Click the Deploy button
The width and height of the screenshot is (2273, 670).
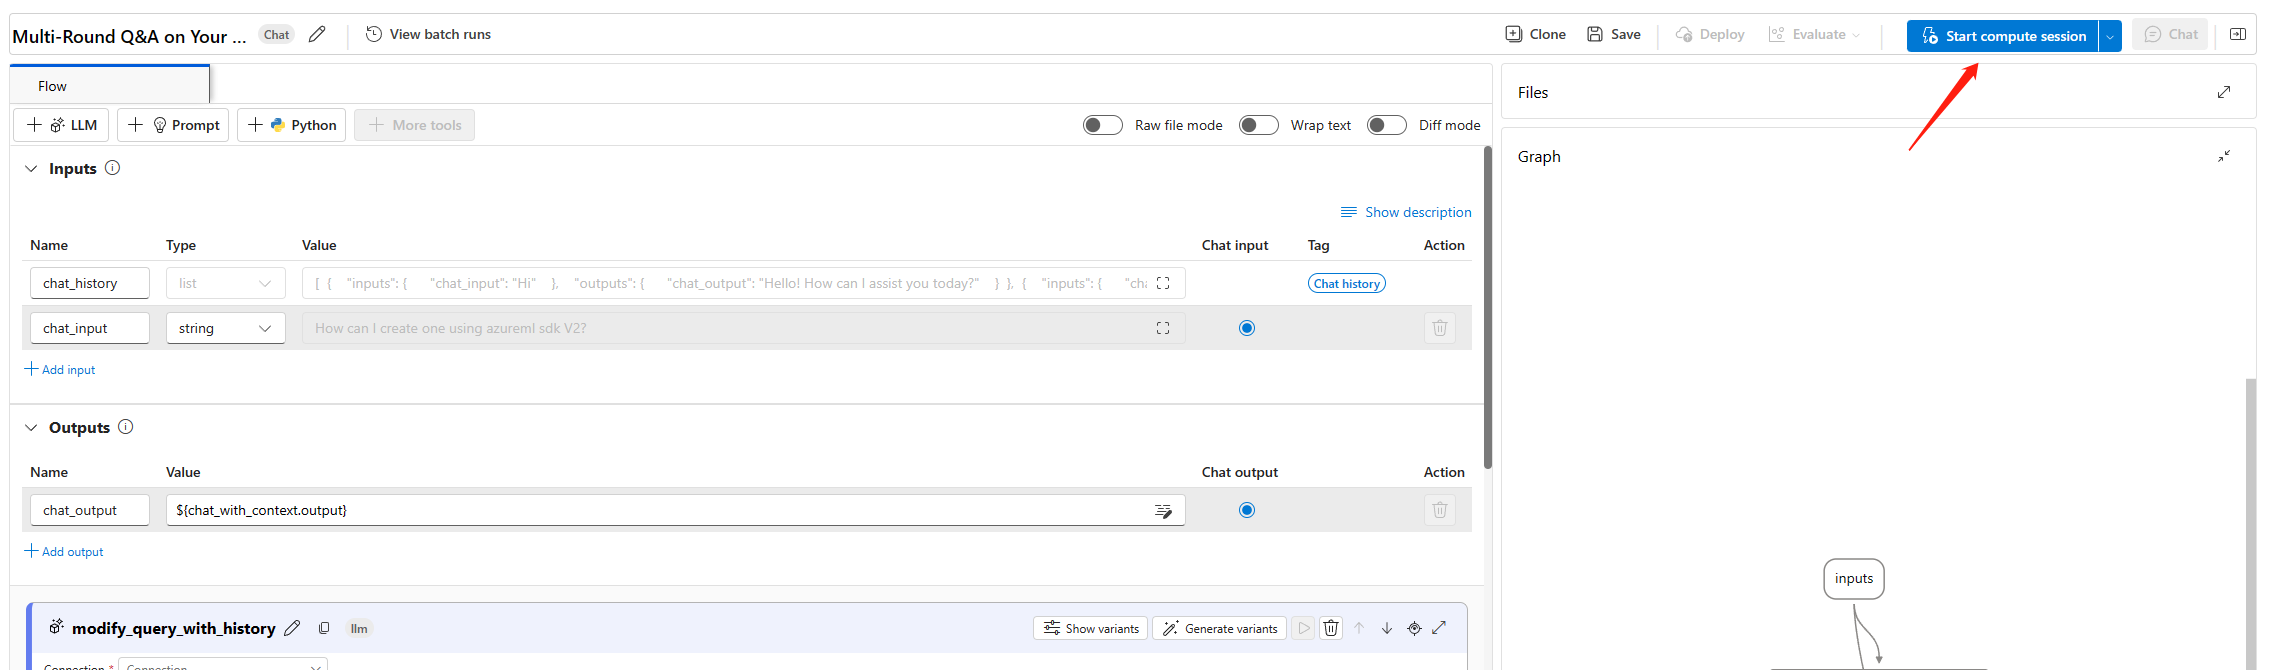pyautogui.click(x=1709, y=34)
